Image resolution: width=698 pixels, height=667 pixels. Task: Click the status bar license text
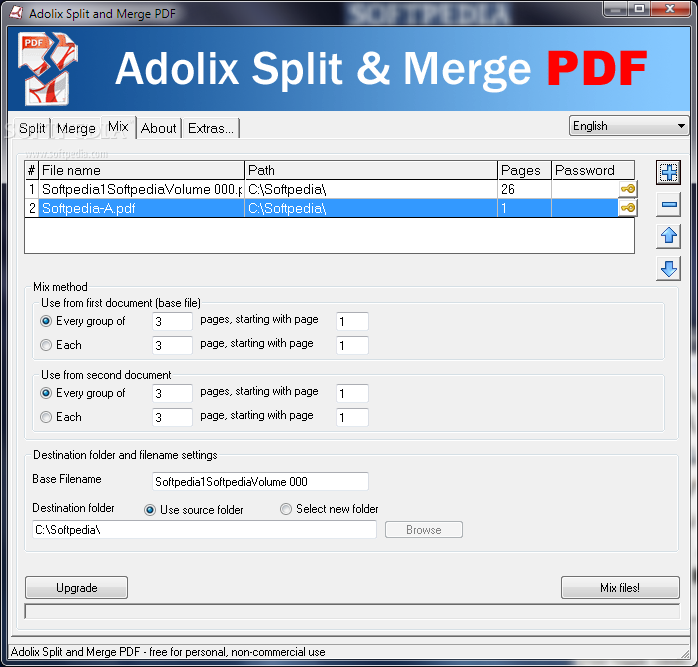click(x=168, y=652)
